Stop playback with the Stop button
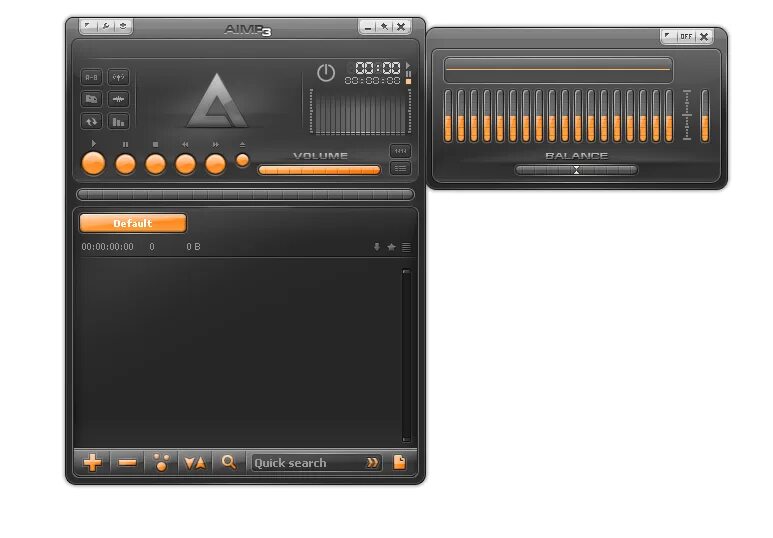The image size is (773, 538). pos(155,164)
